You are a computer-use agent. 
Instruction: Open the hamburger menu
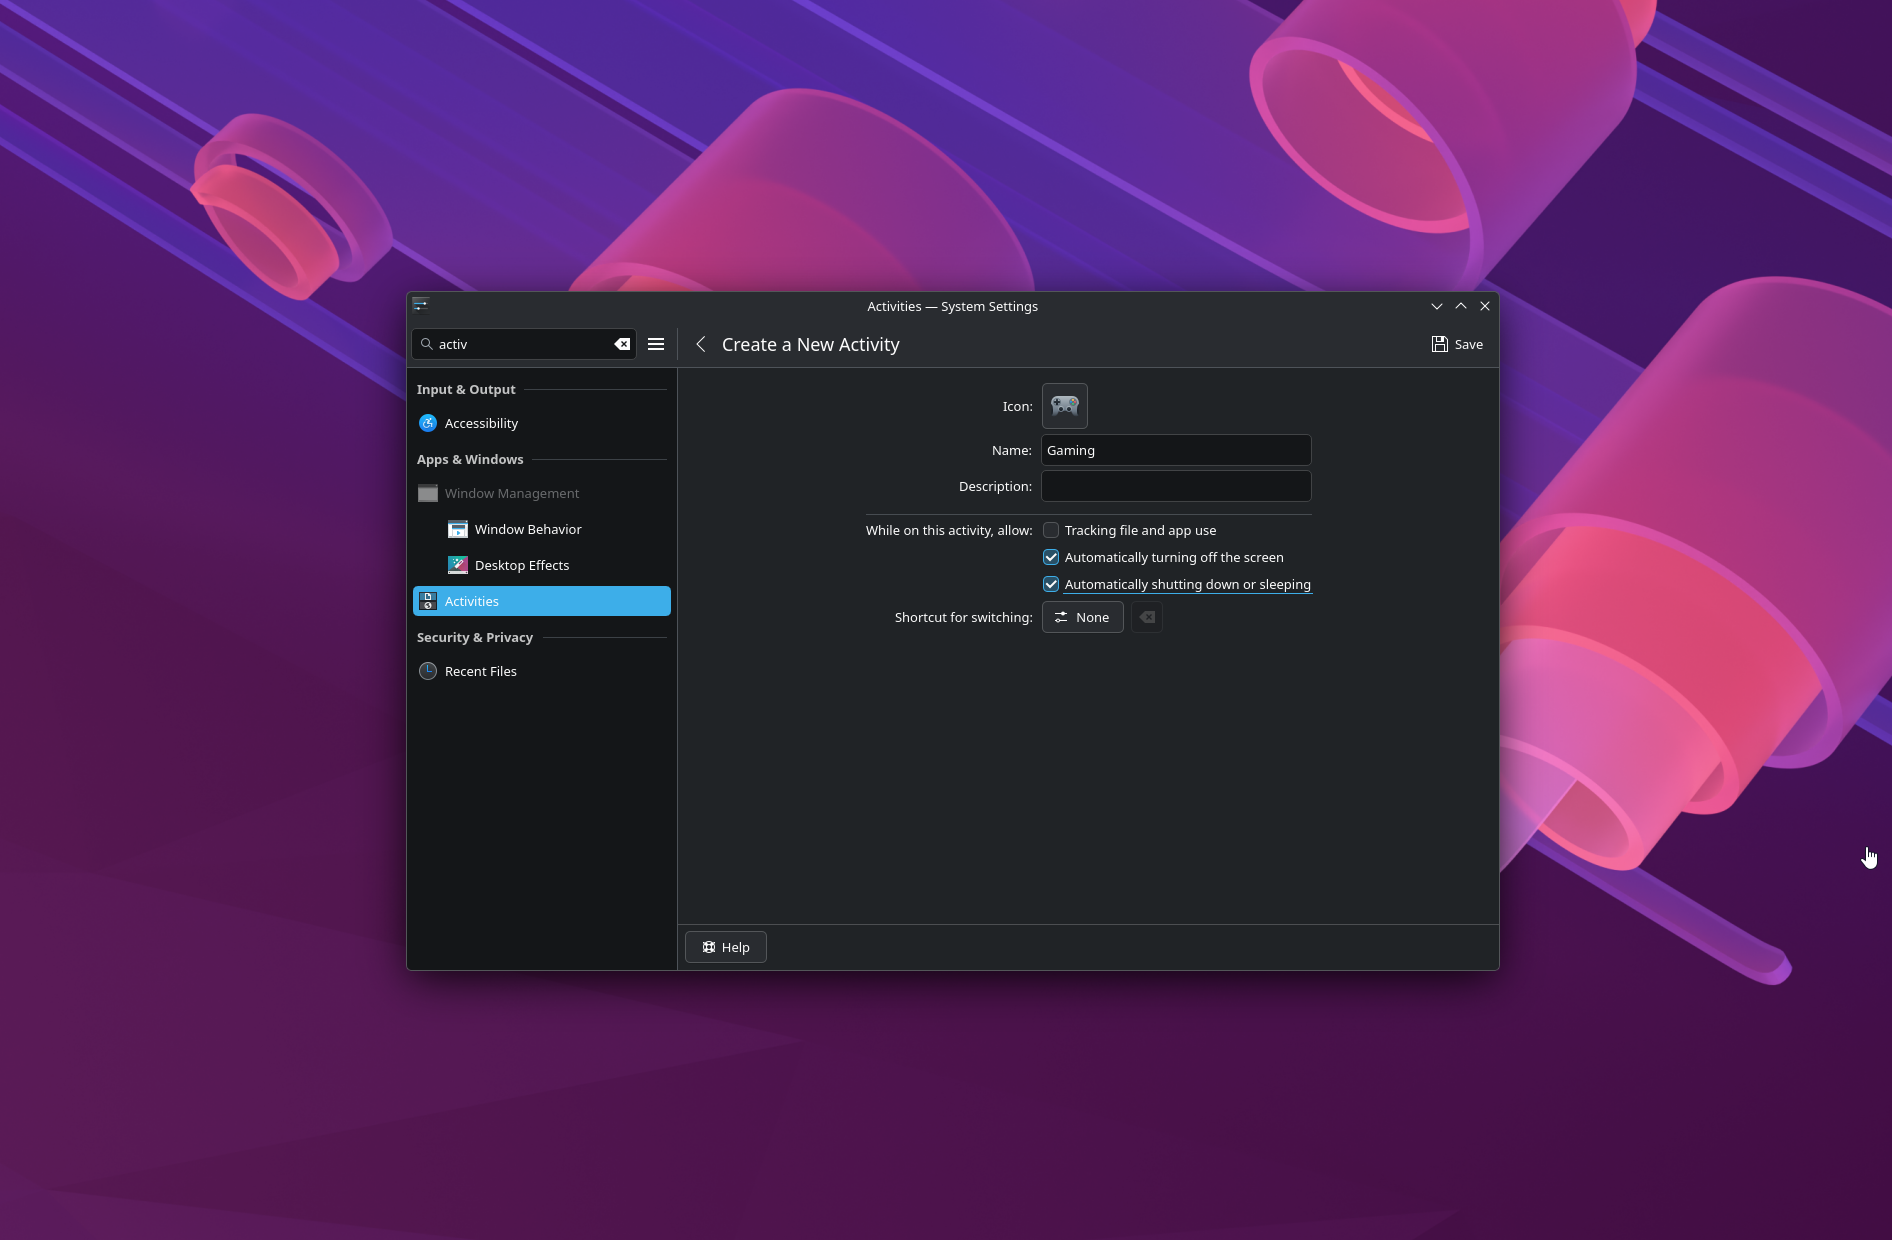[656, 344]
